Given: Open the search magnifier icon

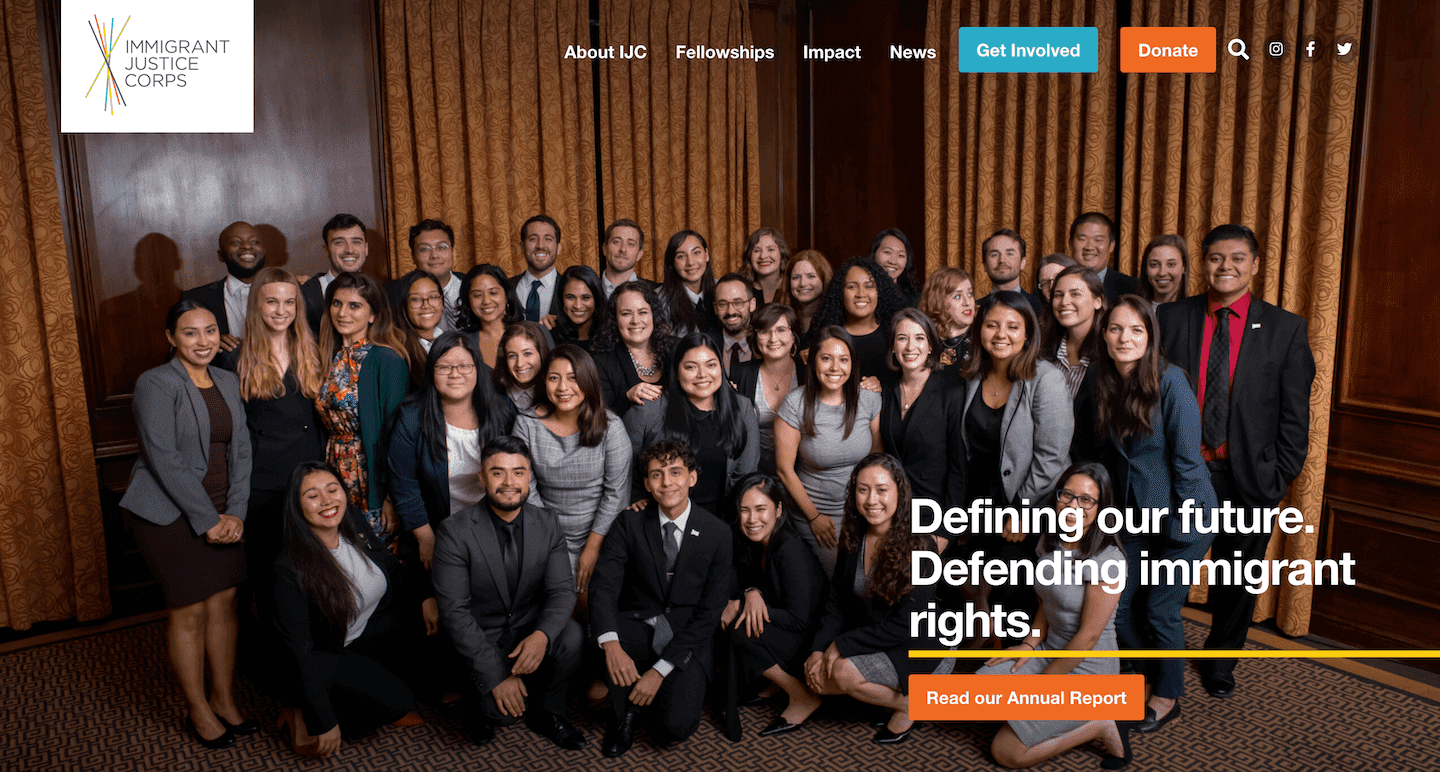Looking at the screenshot, I should tap(1238, 50).
